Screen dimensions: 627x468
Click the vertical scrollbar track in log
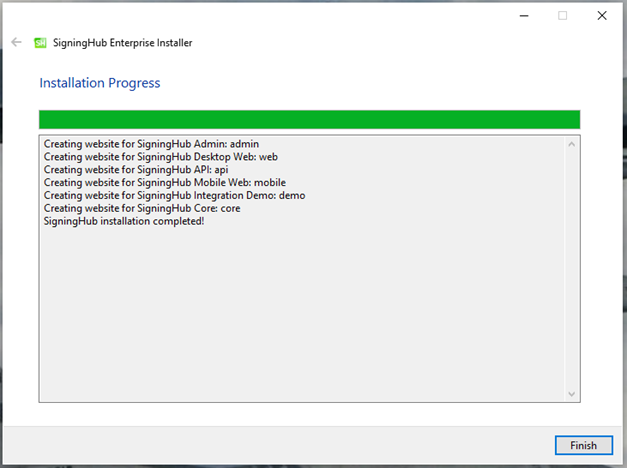[571, 269]
